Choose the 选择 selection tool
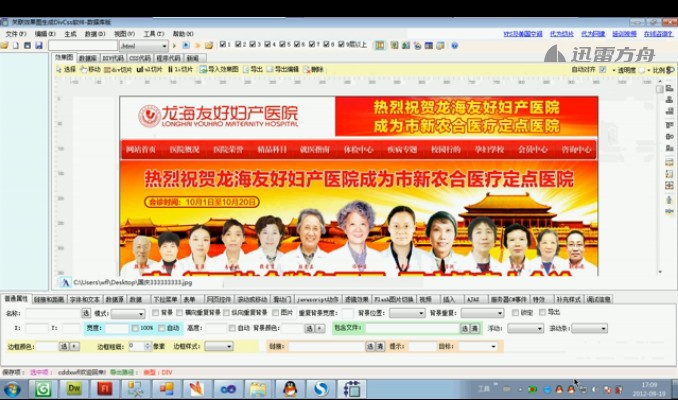Viewport: 678px width, 400px height. (x=66, y=69)
